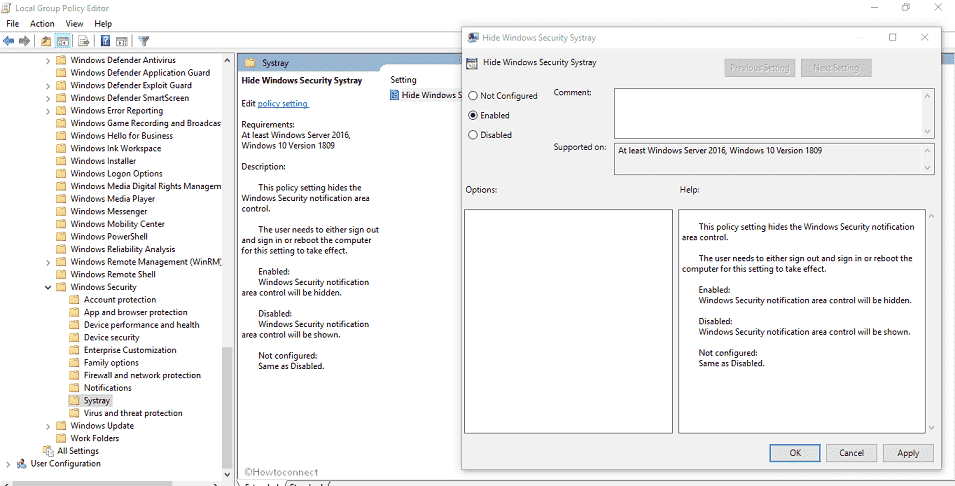Click the folder icon for Windows Installer

click(61, 161)
